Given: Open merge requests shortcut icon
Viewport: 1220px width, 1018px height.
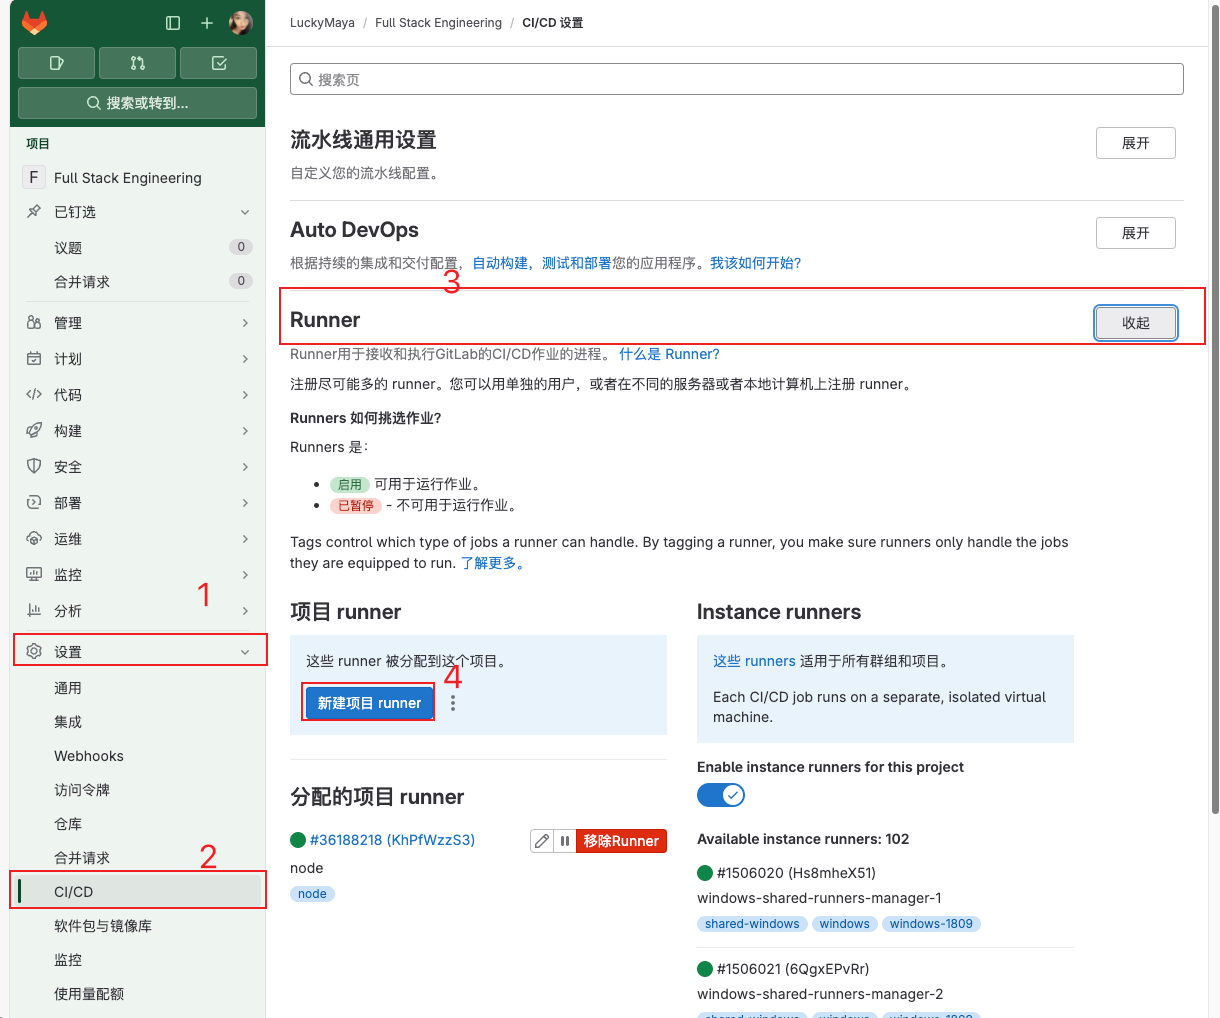Looking at the screenshot, I should tap(138, 63).
